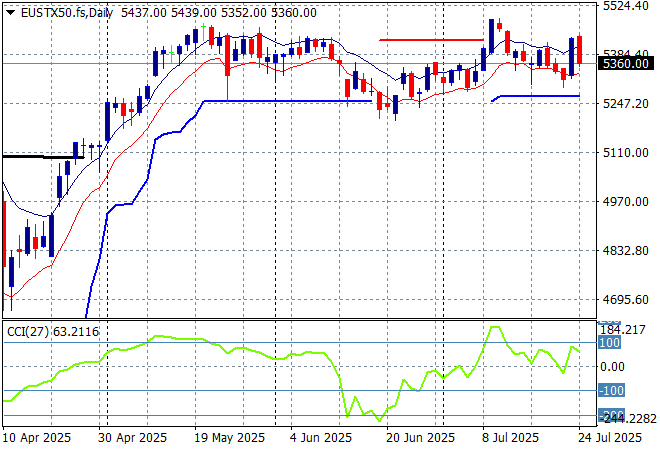The image size is (660, 450).
Task: Select the red horizontal resistance line
Action: point(431,40)
